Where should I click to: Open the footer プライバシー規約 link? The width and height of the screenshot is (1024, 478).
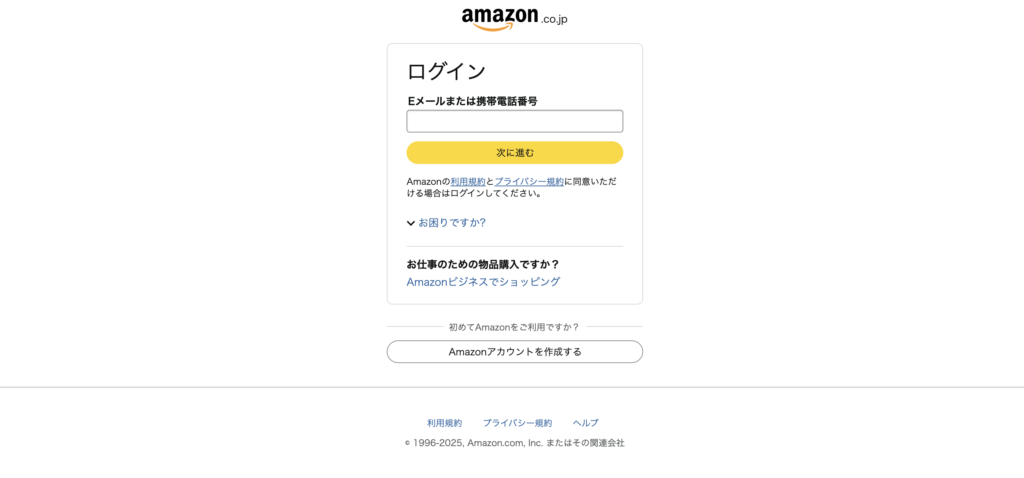[x=517, y=423]
